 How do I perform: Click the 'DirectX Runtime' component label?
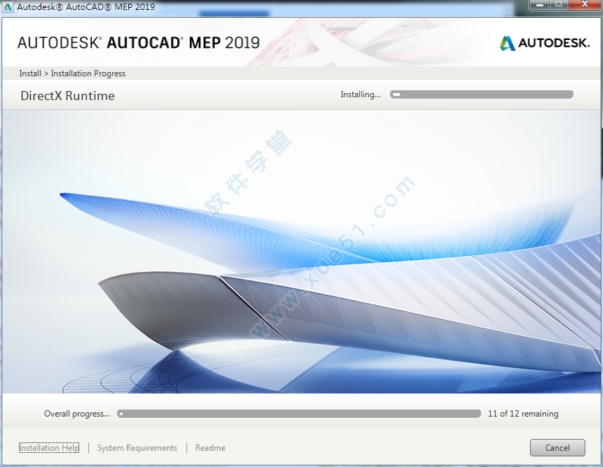[67, 96]
